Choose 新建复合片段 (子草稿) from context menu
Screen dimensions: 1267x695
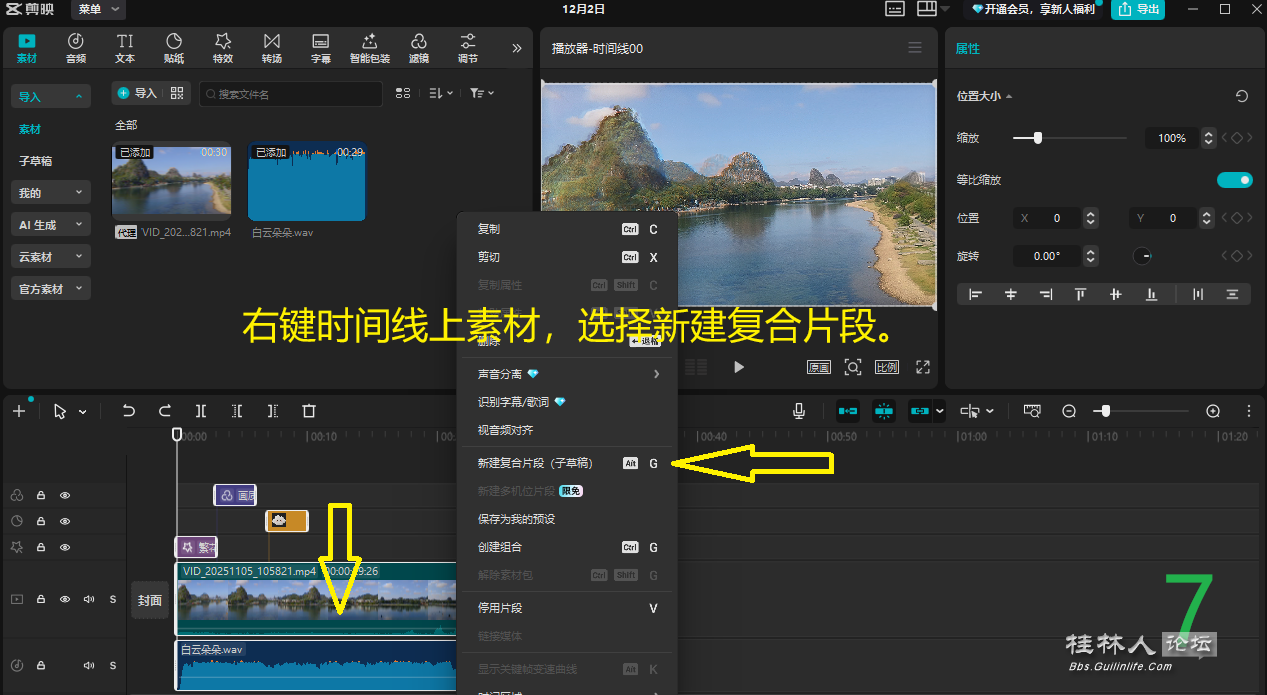coord(535,463)
